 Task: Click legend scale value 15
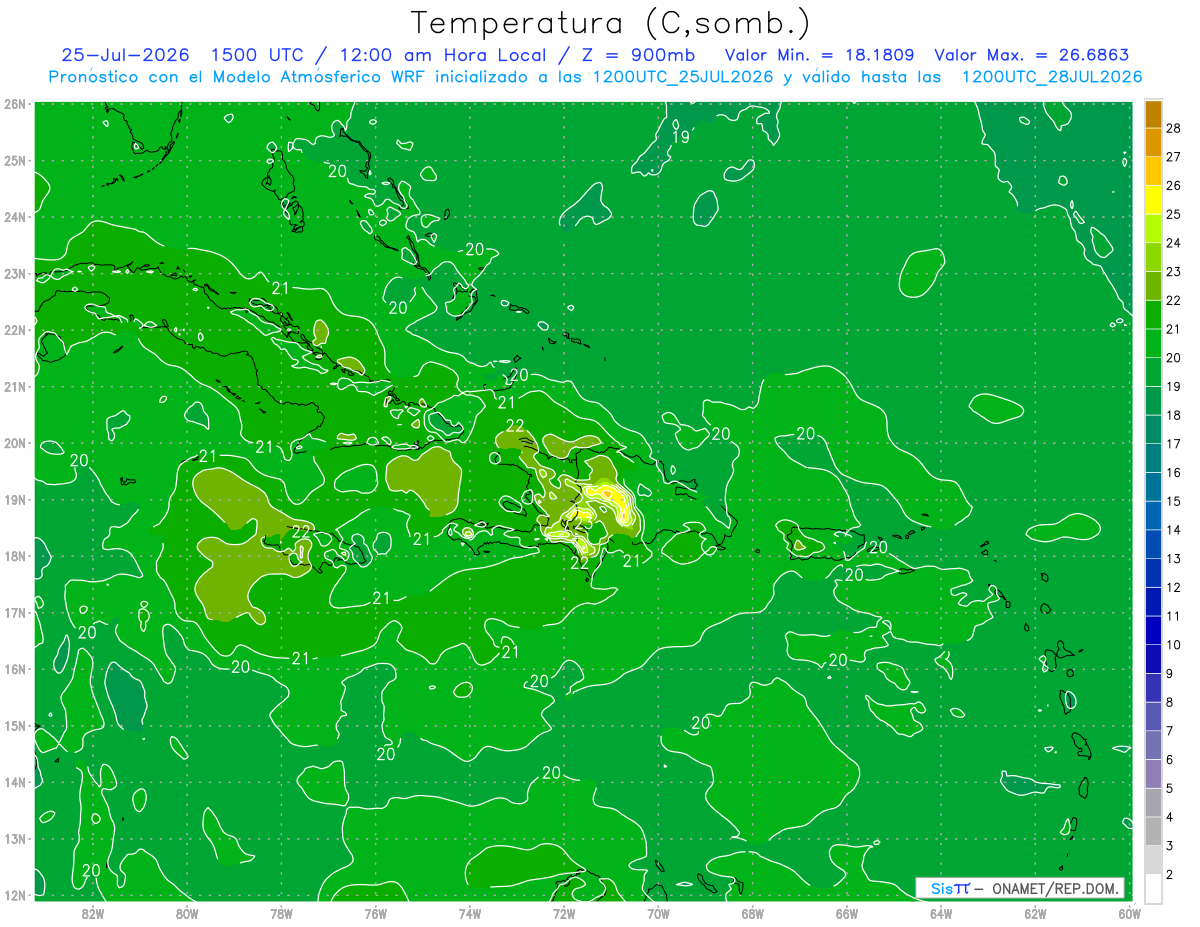pos(1173,501)
